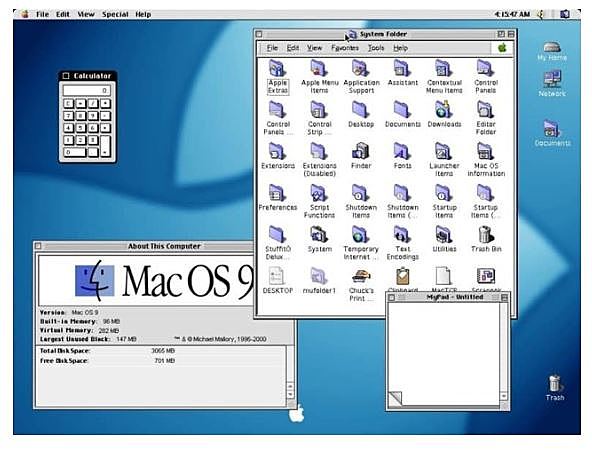
Task: Collapse the System Folder window with windowshade box
Action: [510, 34]
